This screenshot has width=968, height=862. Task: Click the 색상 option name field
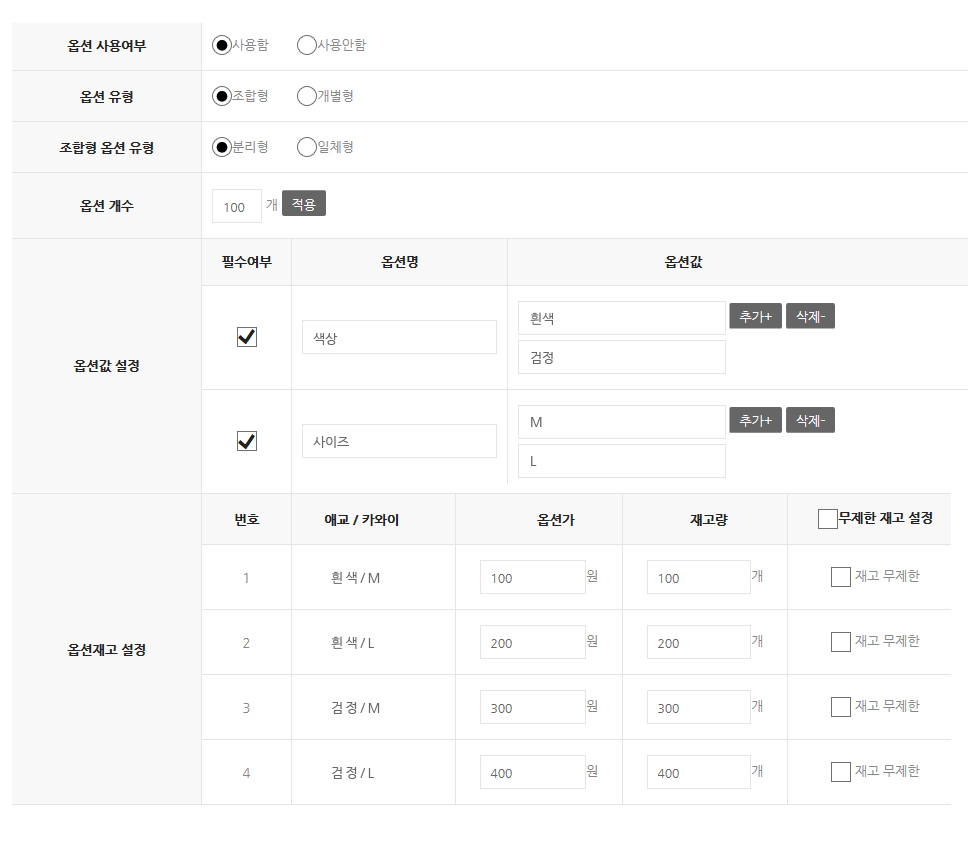[x=399, y=337]
